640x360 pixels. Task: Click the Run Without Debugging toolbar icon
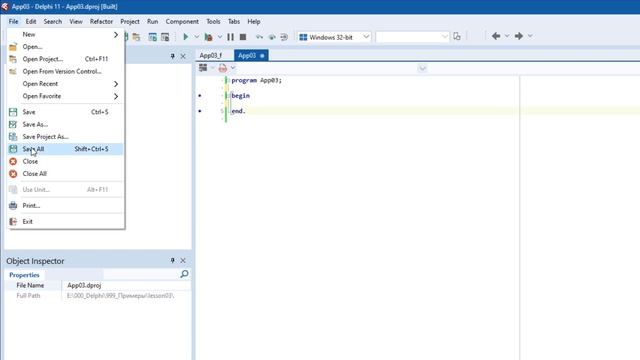[209, 37]
